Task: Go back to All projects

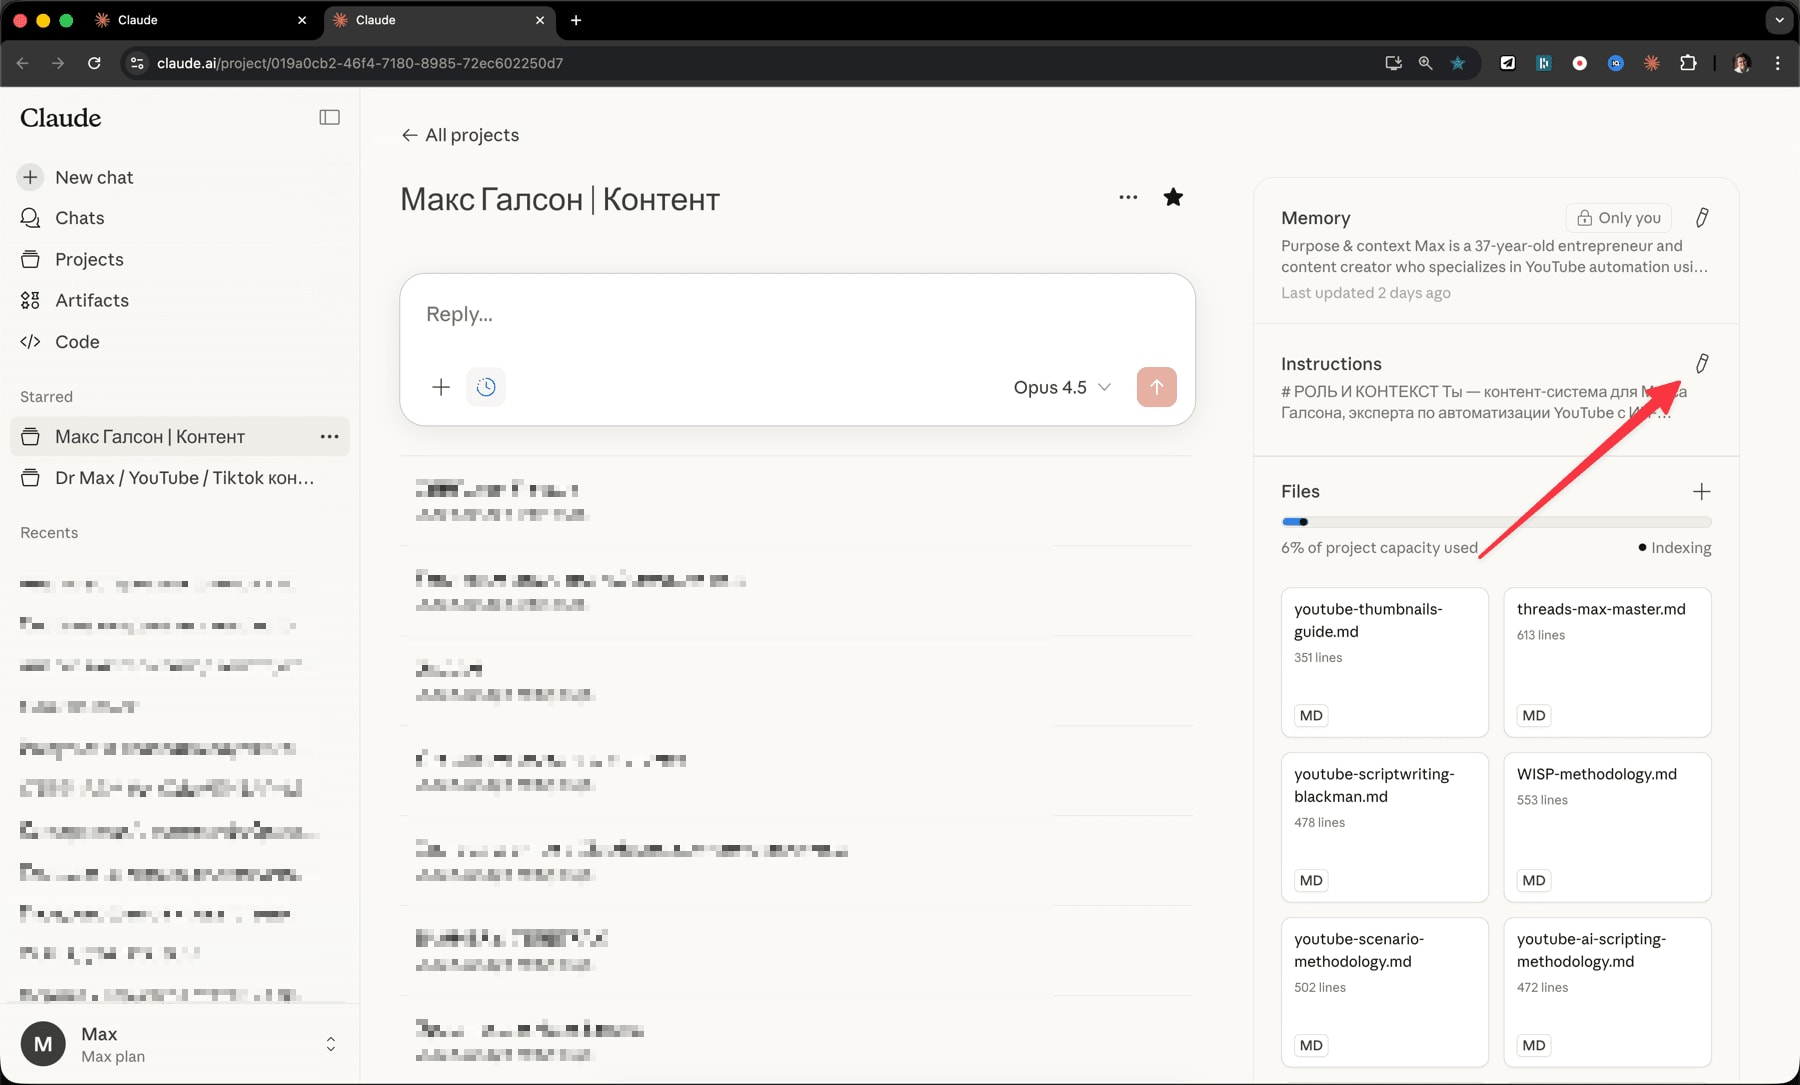Action: coord(461,135)
